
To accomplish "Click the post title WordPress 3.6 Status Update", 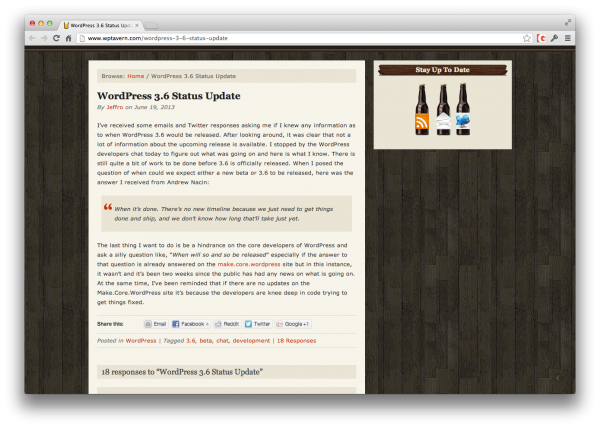I will (169, 96).
